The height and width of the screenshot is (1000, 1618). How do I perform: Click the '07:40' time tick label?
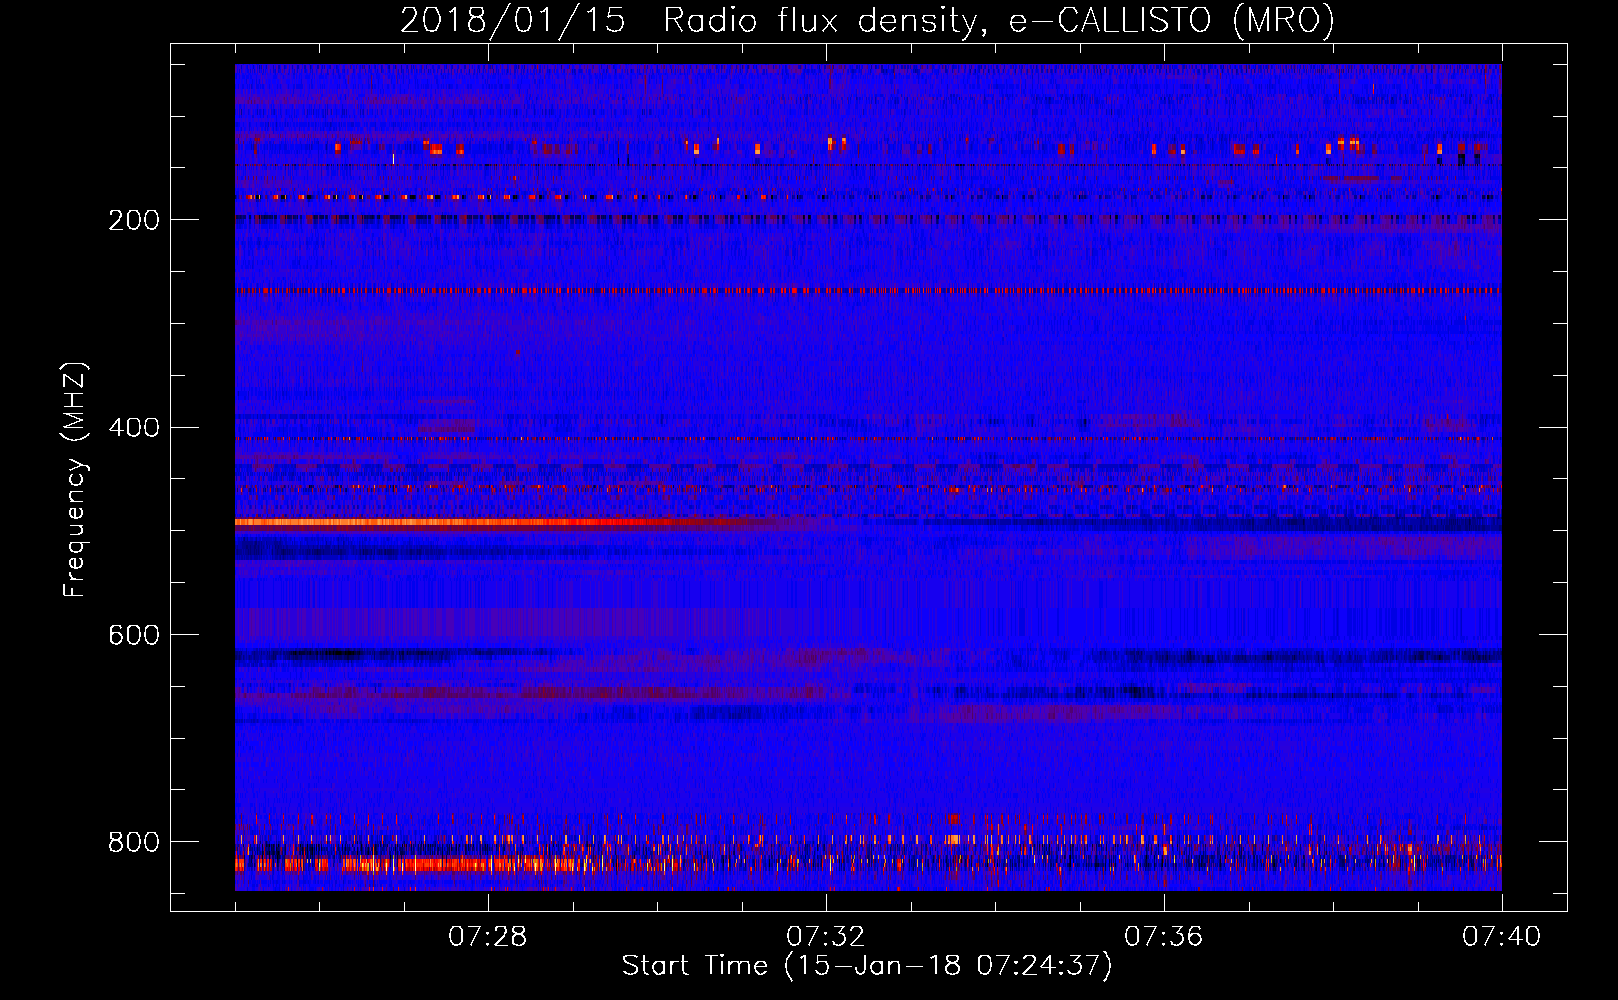[x=1502, y=937]
